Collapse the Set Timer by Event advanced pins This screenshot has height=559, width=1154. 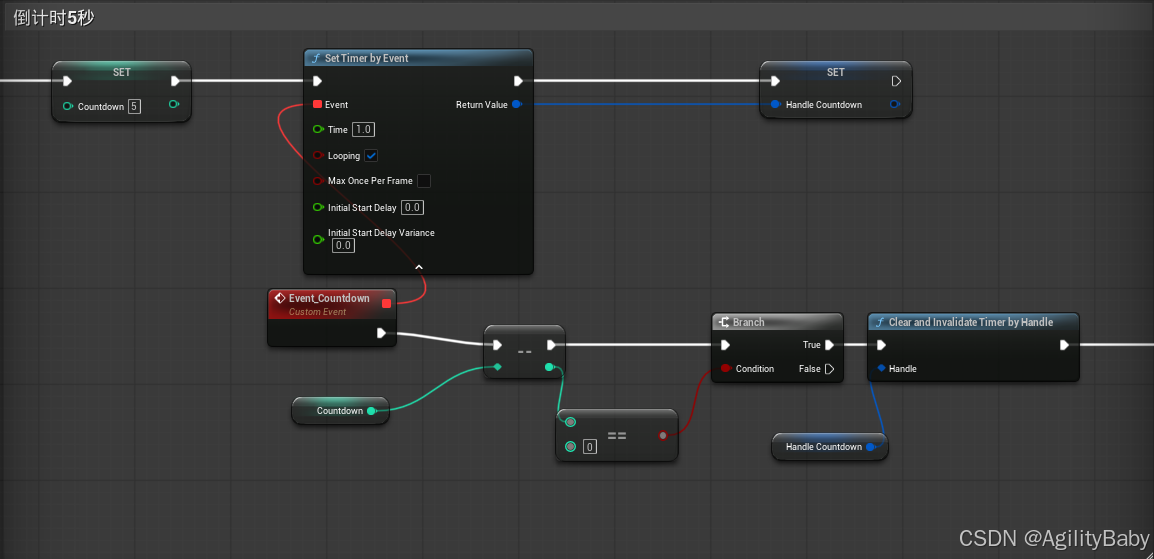pyautogui.click(x=419, y=266)
